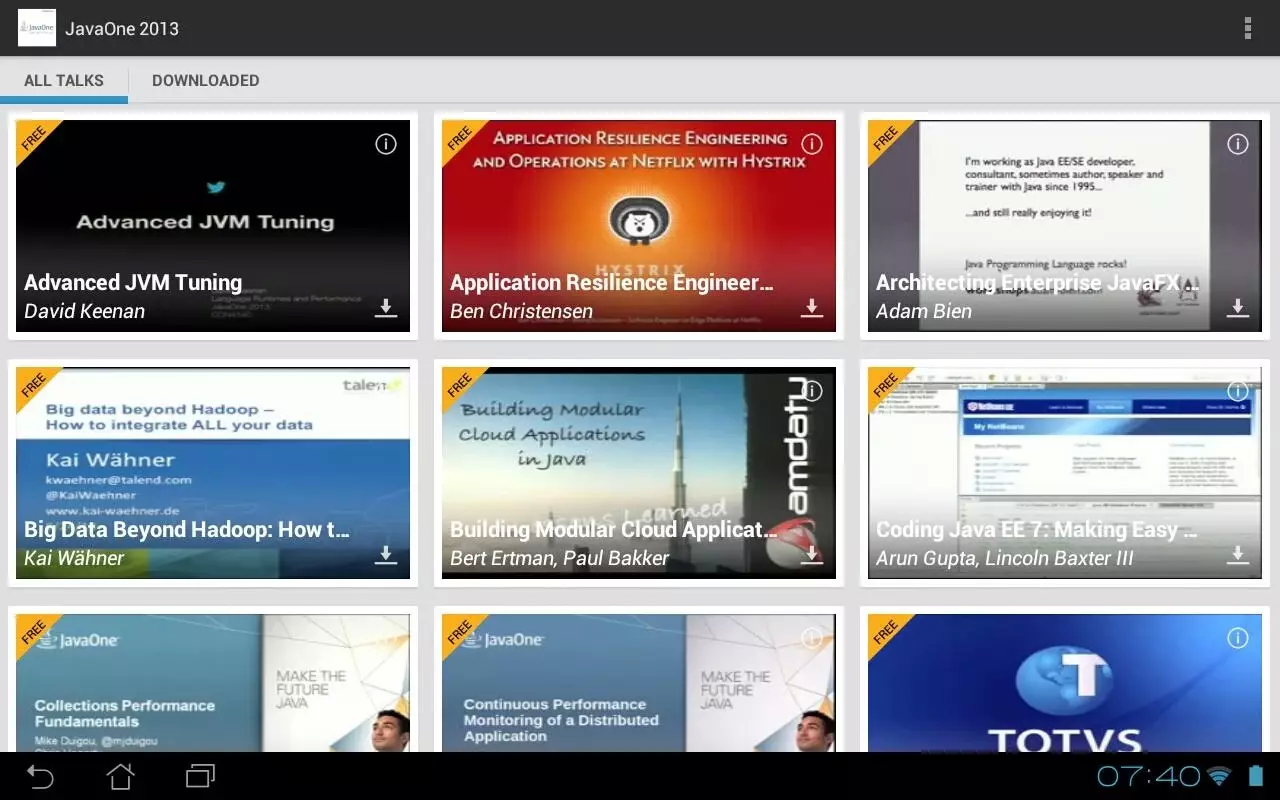
Task: Download the Ben Christensen talk
Action: tap(812, 308)
